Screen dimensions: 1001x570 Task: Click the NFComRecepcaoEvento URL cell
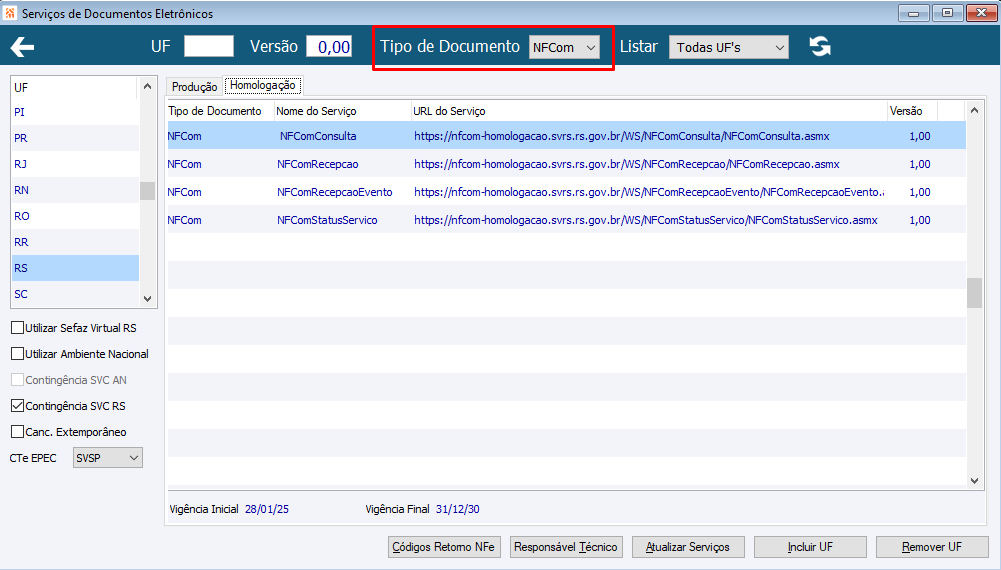tap(649, 192)
